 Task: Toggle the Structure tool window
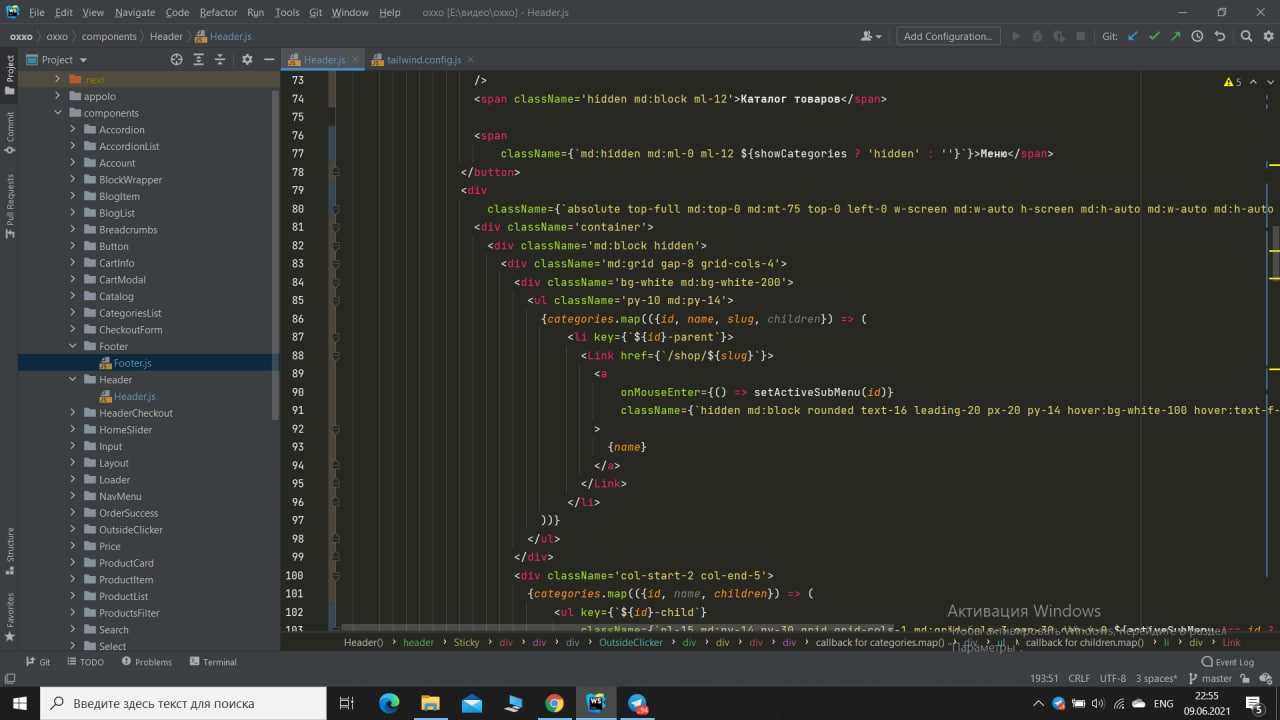[10, 549]
